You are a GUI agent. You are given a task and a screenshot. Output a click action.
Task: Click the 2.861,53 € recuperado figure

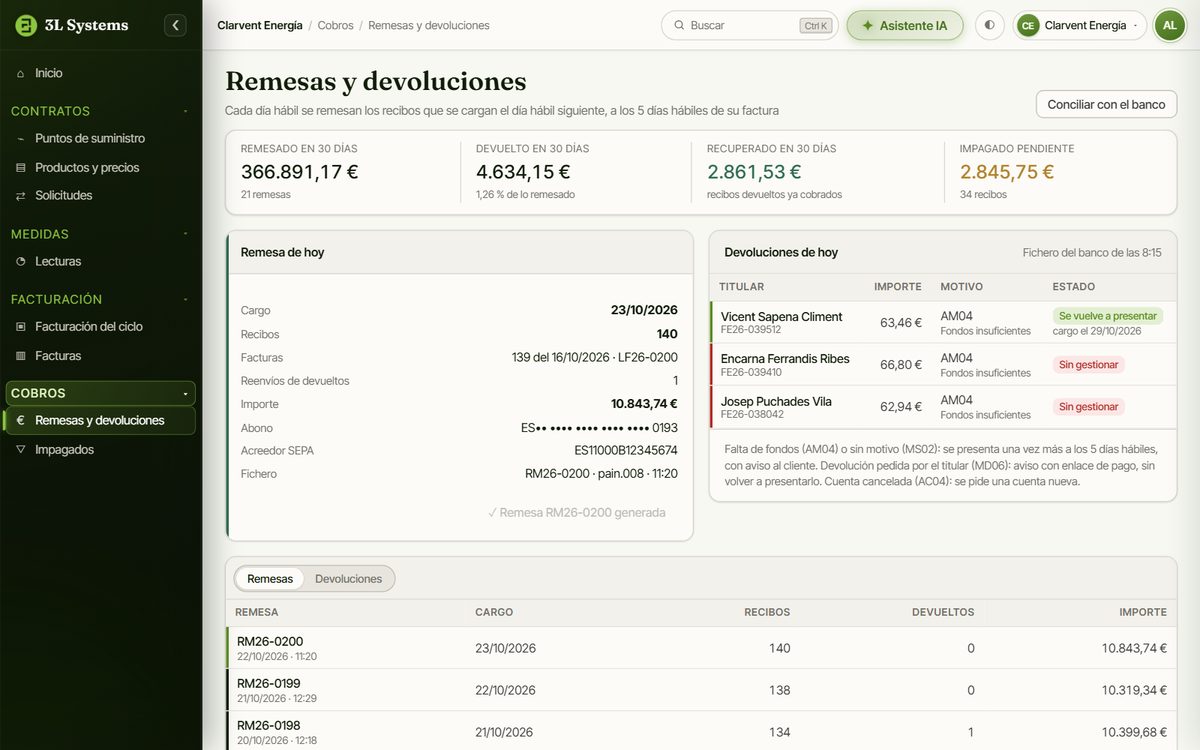754,171
